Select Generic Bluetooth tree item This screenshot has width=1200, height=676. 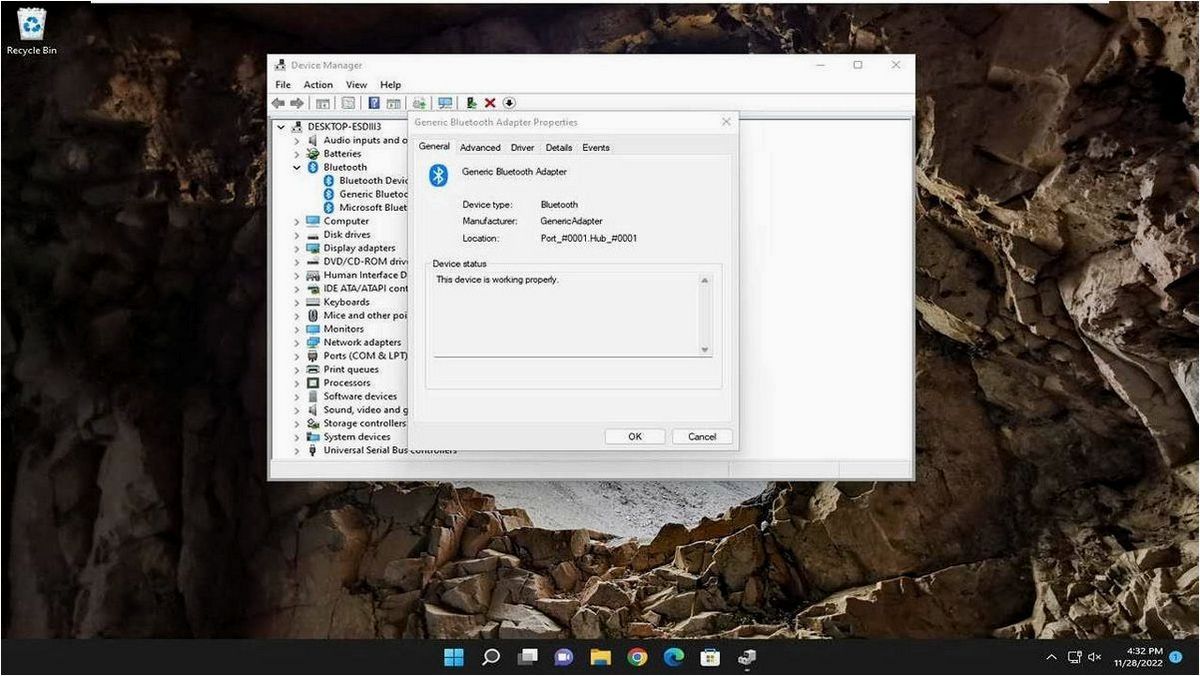point(374,194)
